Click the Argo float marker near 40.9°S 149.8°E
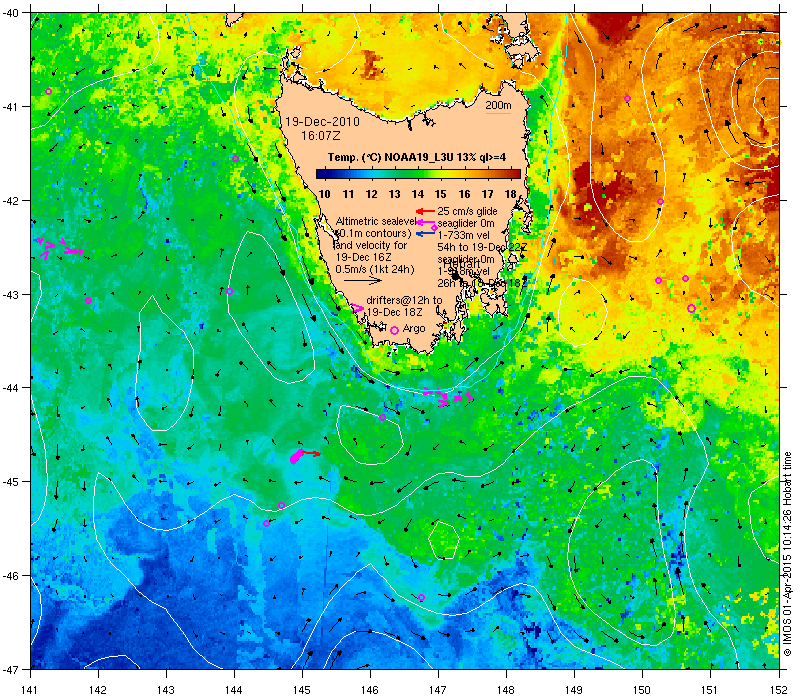Viewport: 800px width, 700px height. pos(628,98)
